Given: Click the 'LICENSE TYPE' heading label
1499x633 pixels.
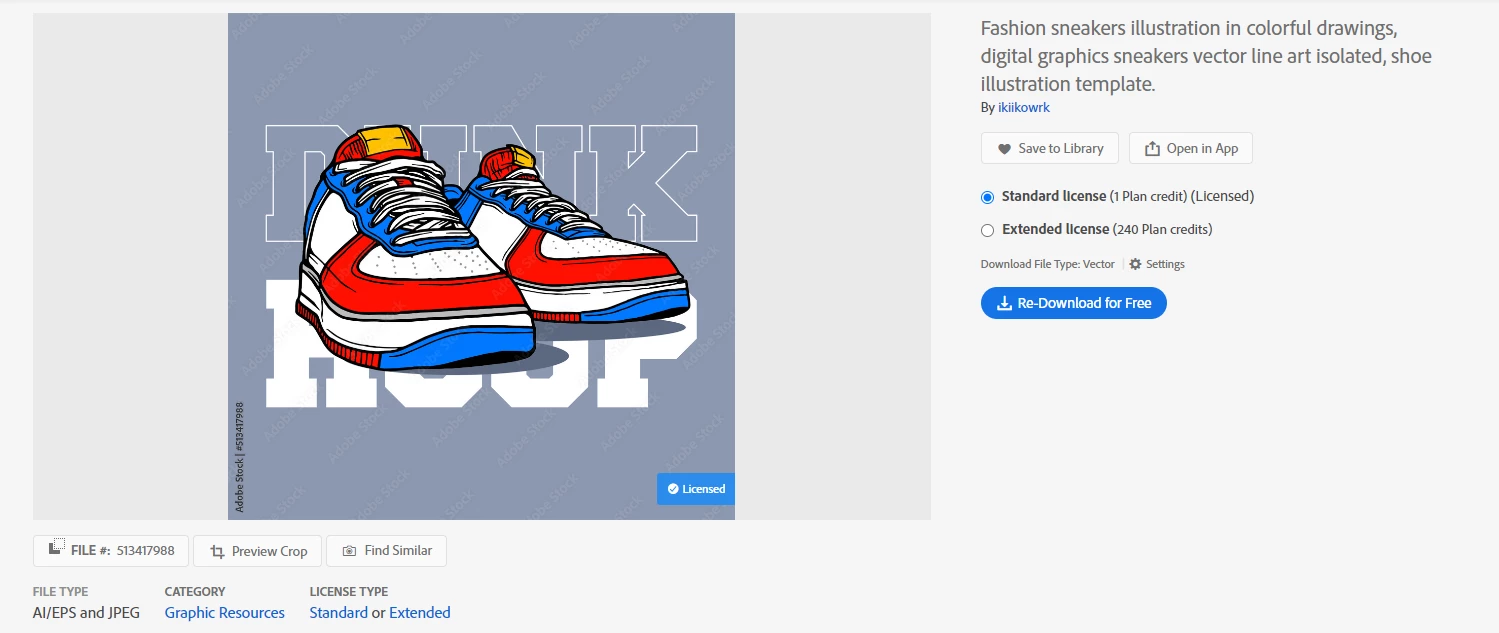Looking at the screenshot, I should [349, 592].
